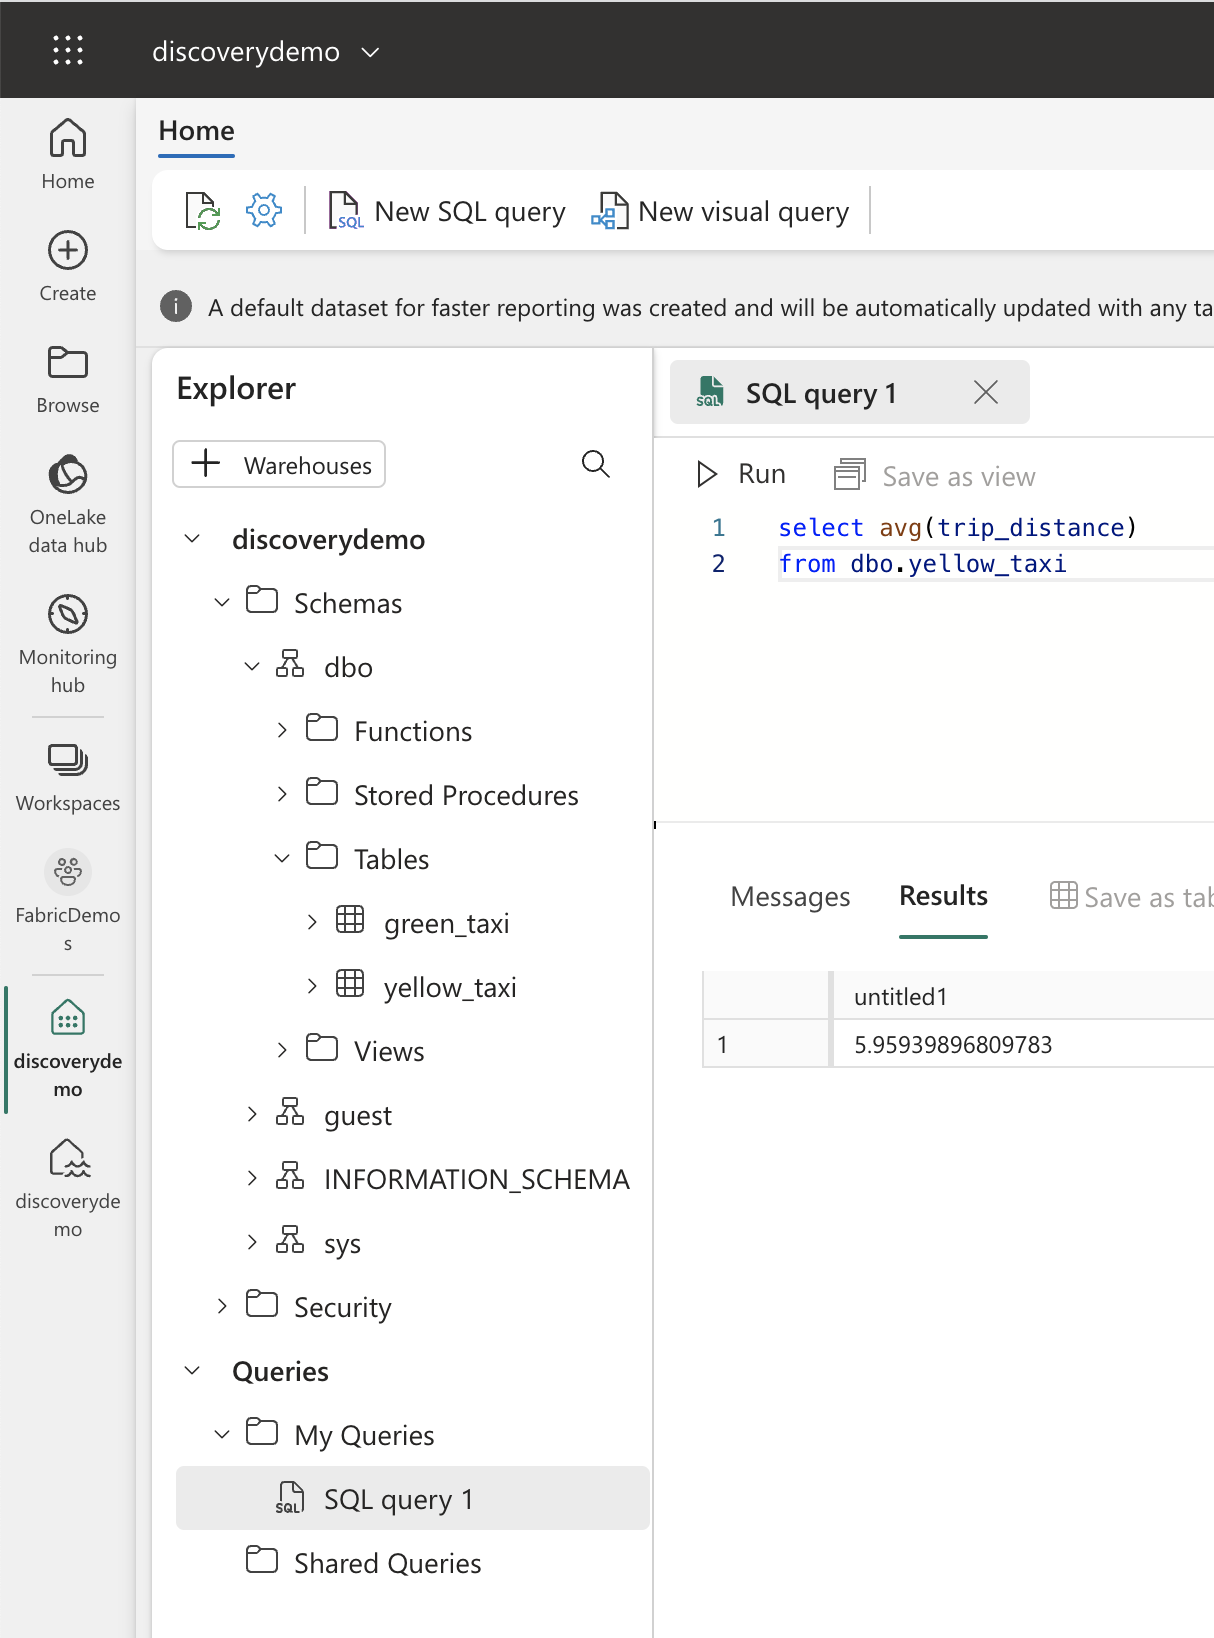The image size is (1214, 1638).
Task: Collapse the Schemas folder chevron
Action: click(x=222, y=603)
